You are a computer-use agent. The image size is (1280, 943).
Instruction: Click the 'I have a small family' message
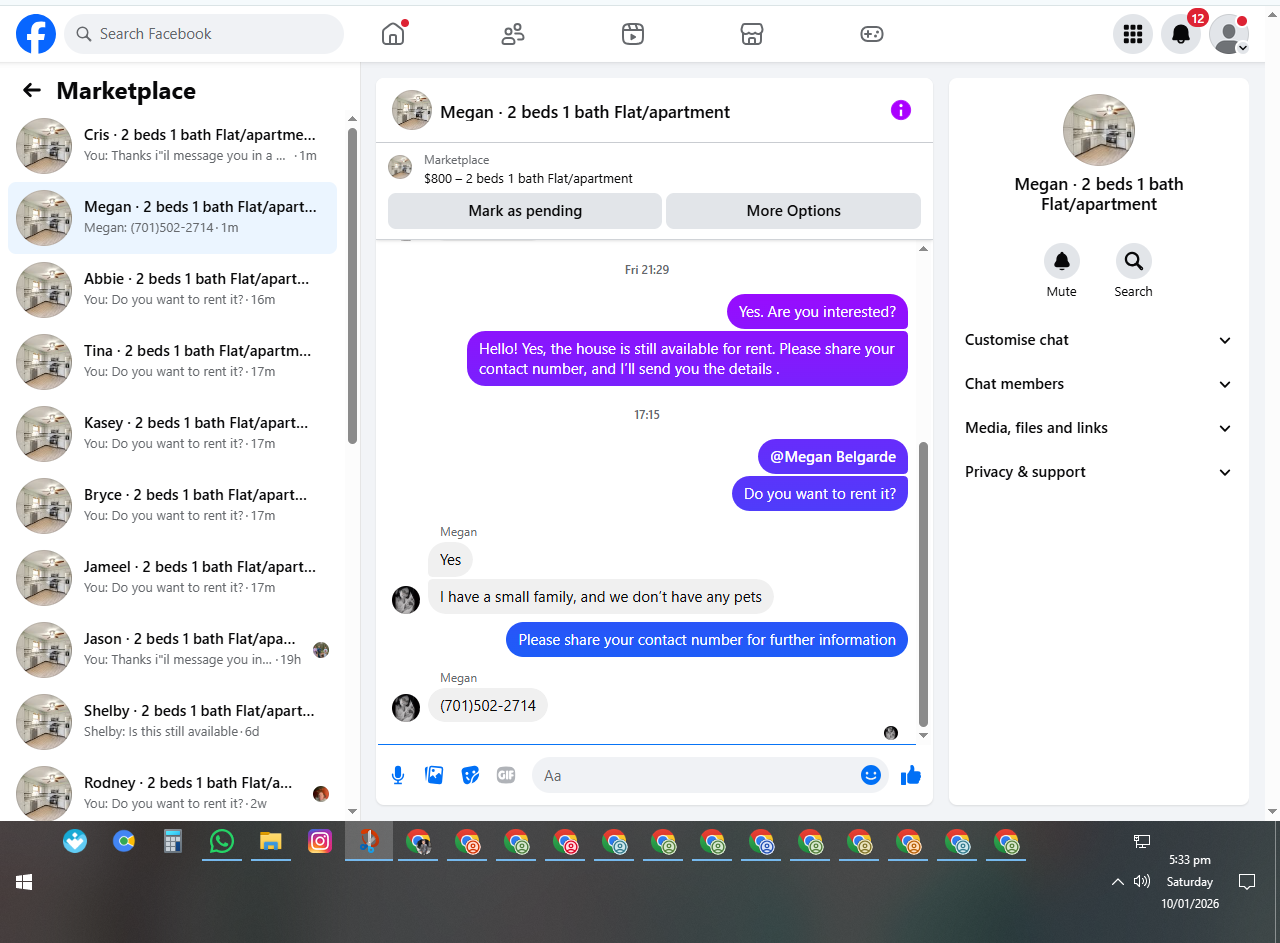601,597
